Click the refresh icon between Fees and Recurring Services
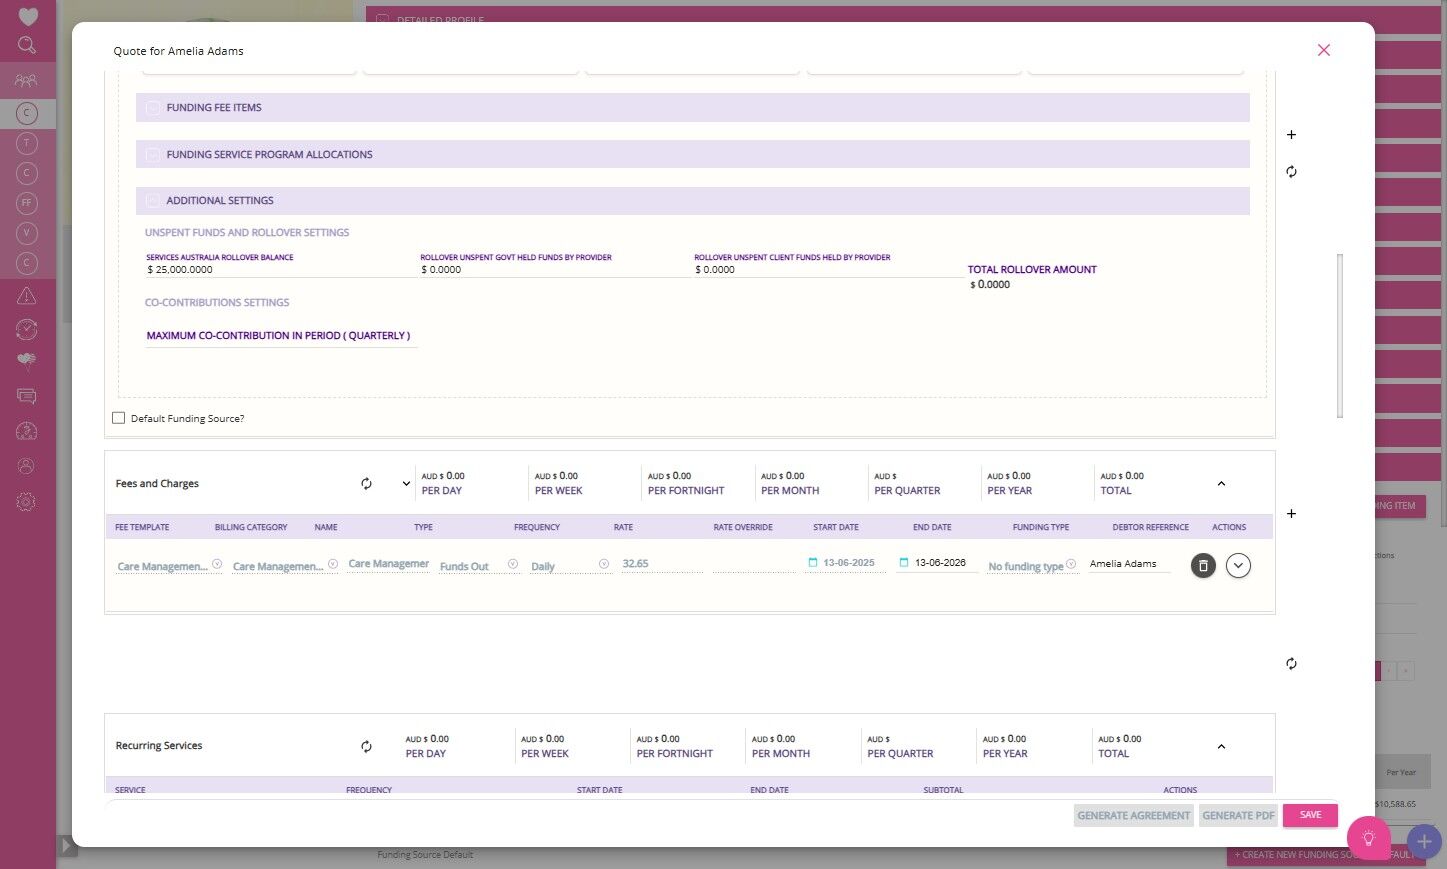This screenshot has height=869, width=1447. point(1291,664)
